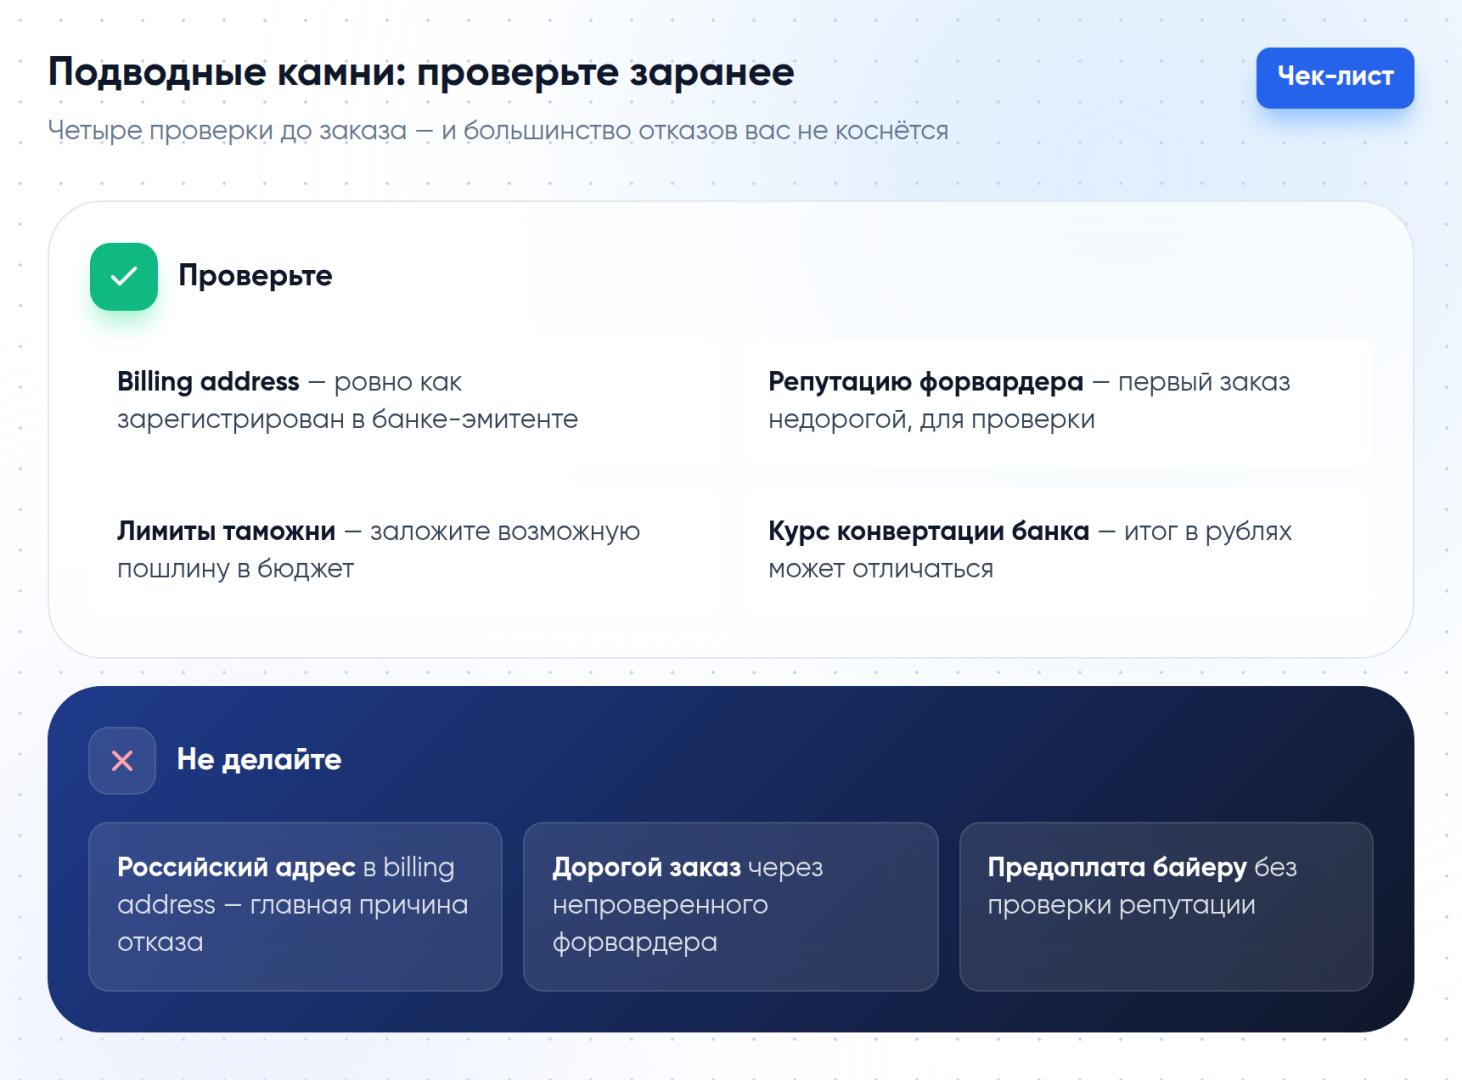Open the Предоплата байеру warning card
Viewport: 1462px width, 1080px height.
1166,907
